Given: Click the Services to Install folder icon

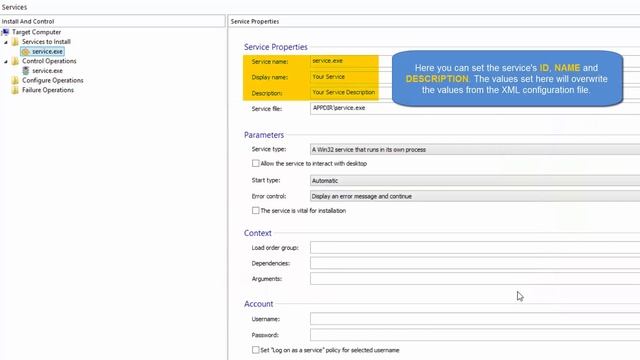Looking at the screenshot, I should [x=16, y=42].
